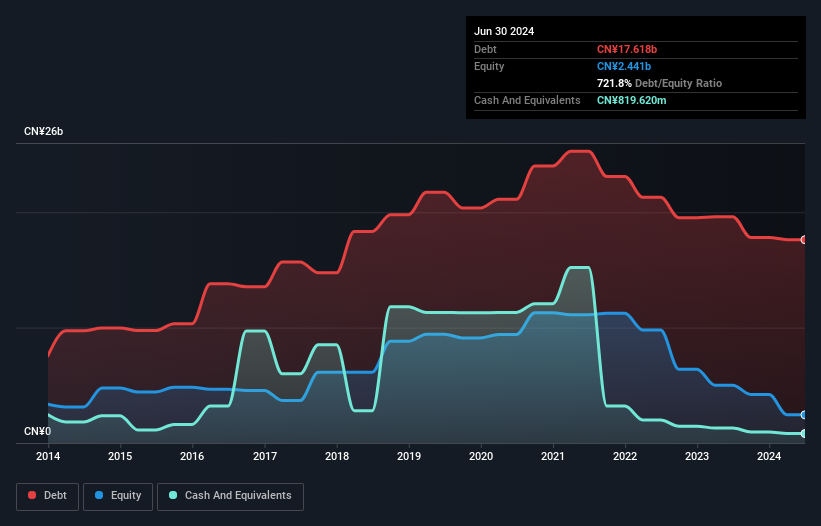Click the 2015 x-axis label
The image size is (821, 526).
(x=120, y=456)
